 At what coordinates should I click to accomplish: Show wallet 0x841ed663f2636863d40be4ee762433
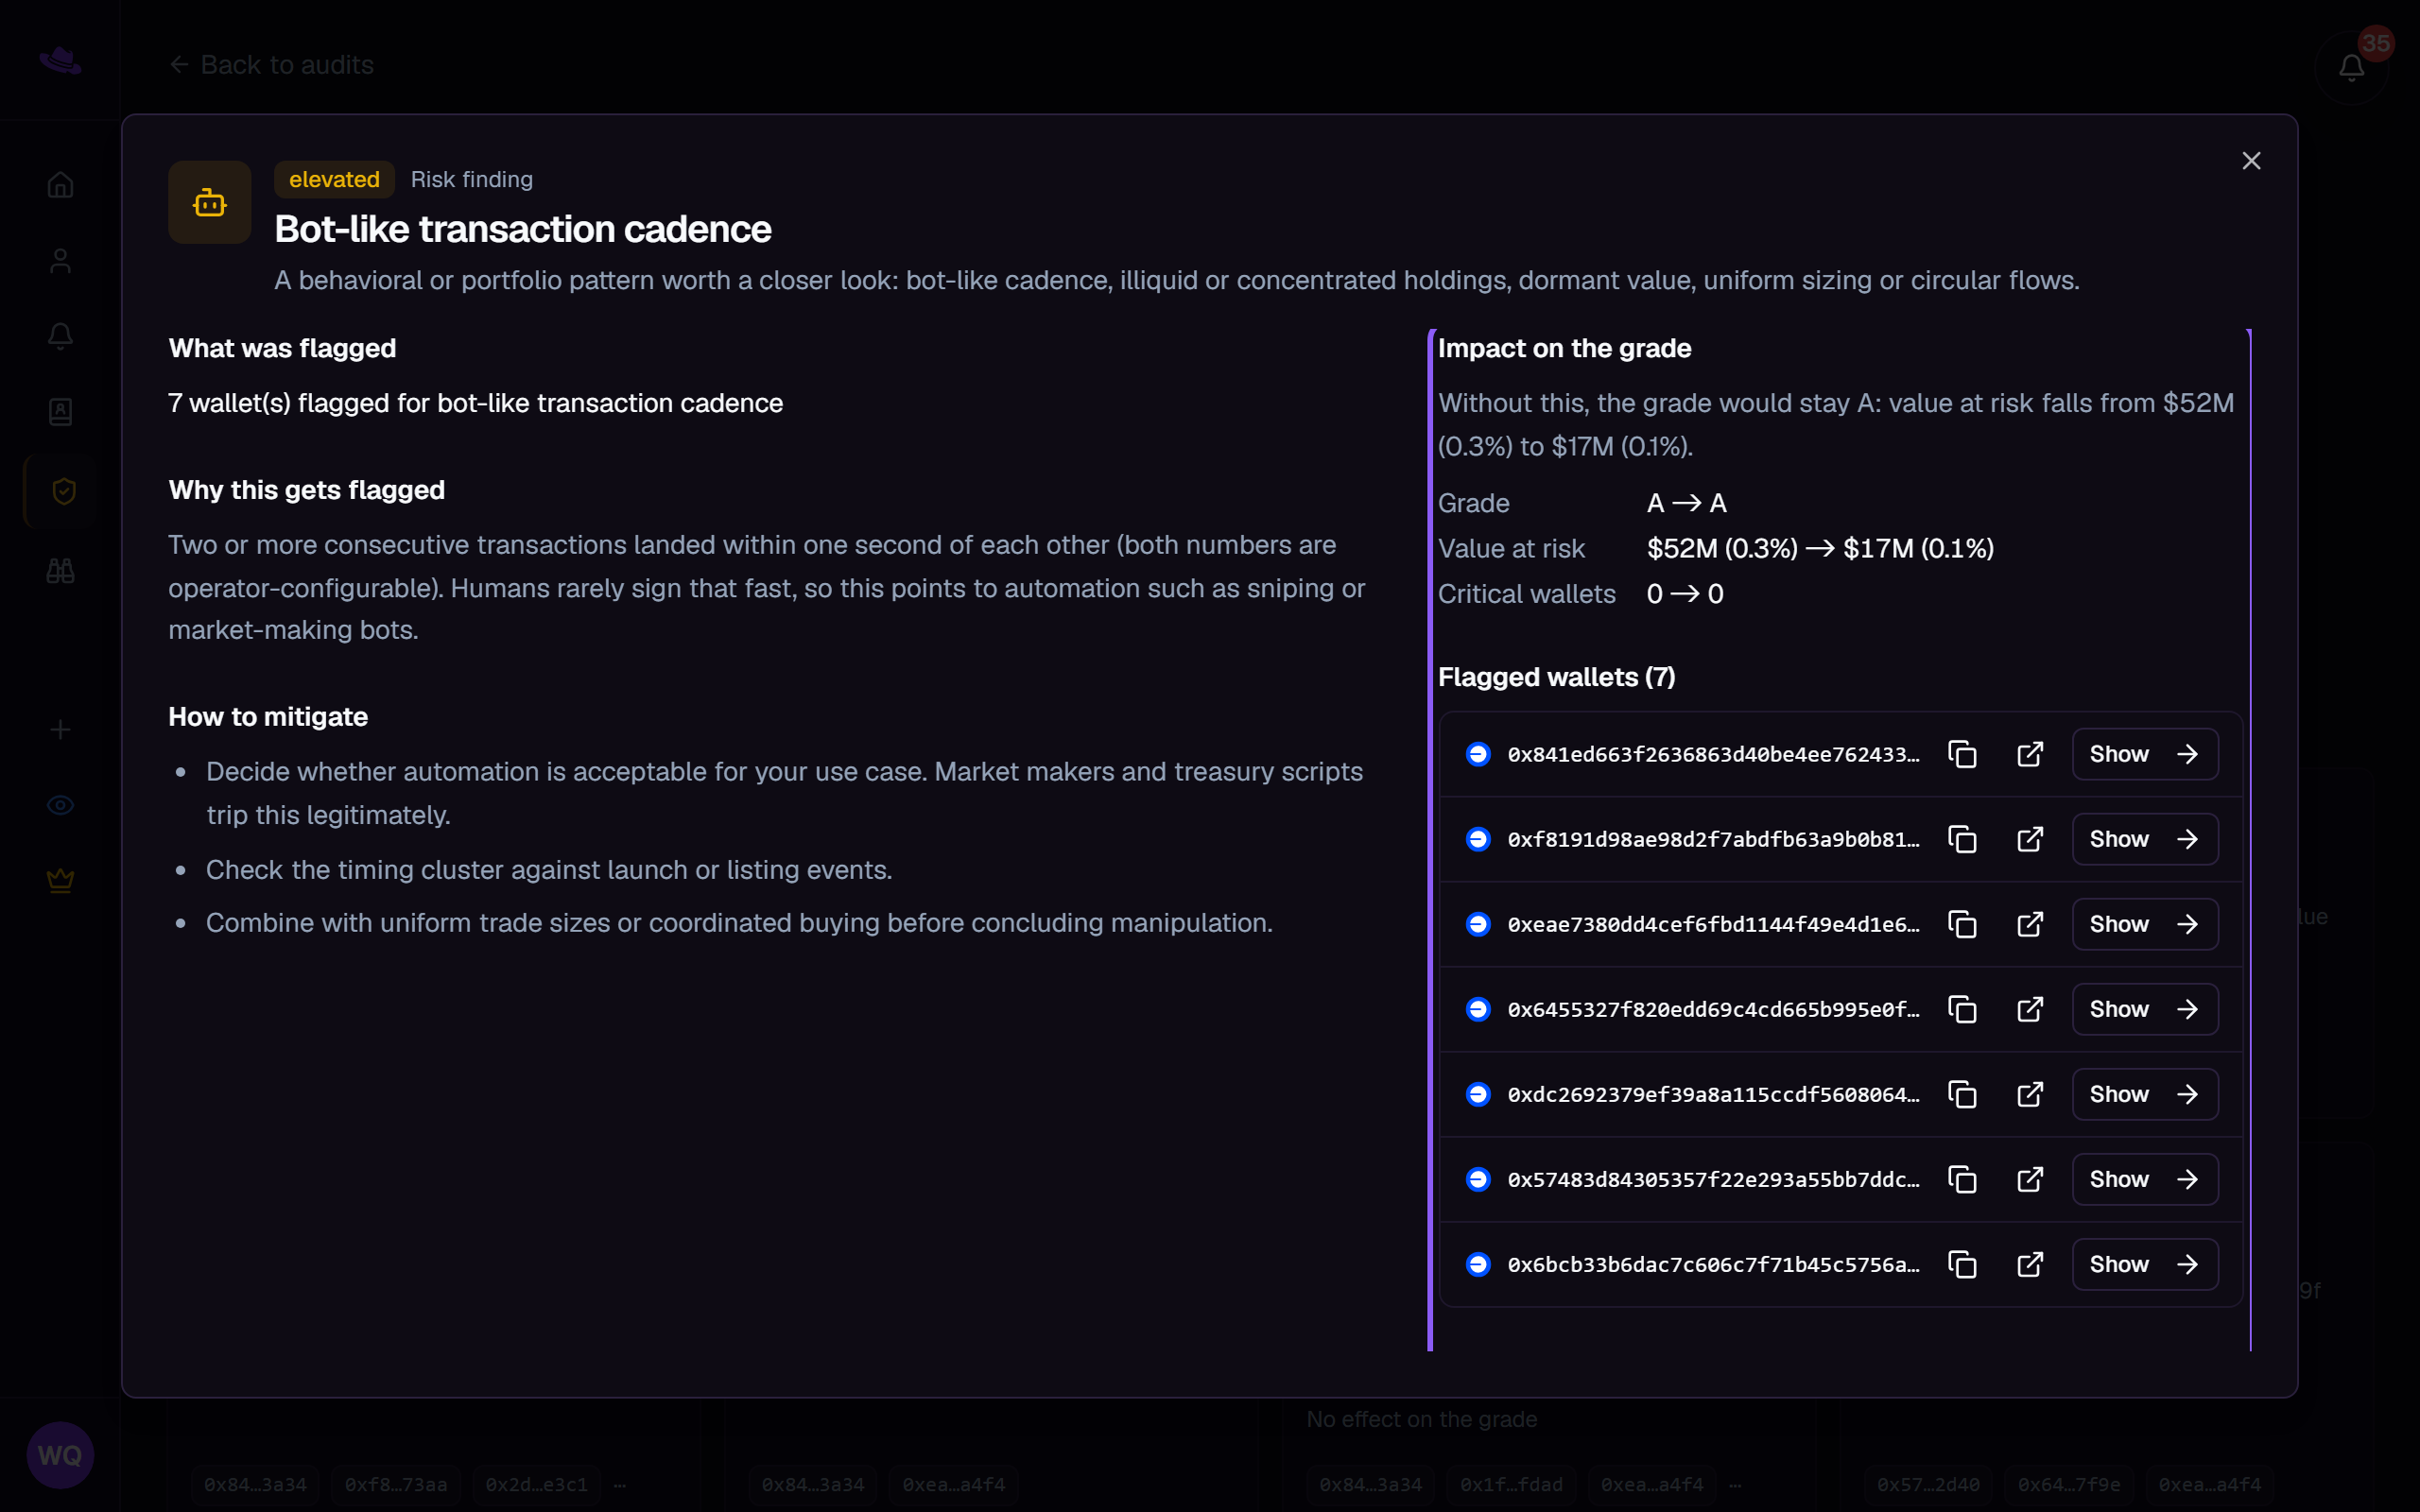coord(2145,754)
